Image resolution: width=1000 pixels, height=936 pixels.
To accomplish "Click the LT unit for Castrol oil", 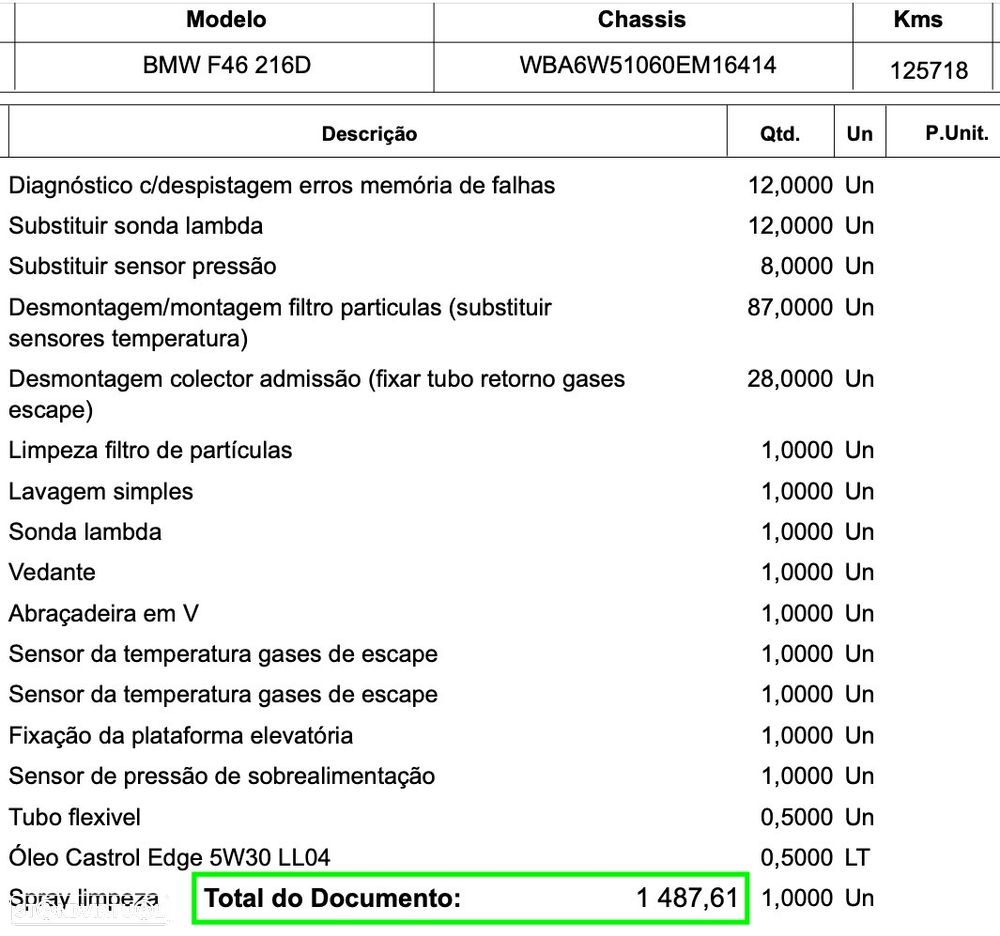I will click(858, 858).
